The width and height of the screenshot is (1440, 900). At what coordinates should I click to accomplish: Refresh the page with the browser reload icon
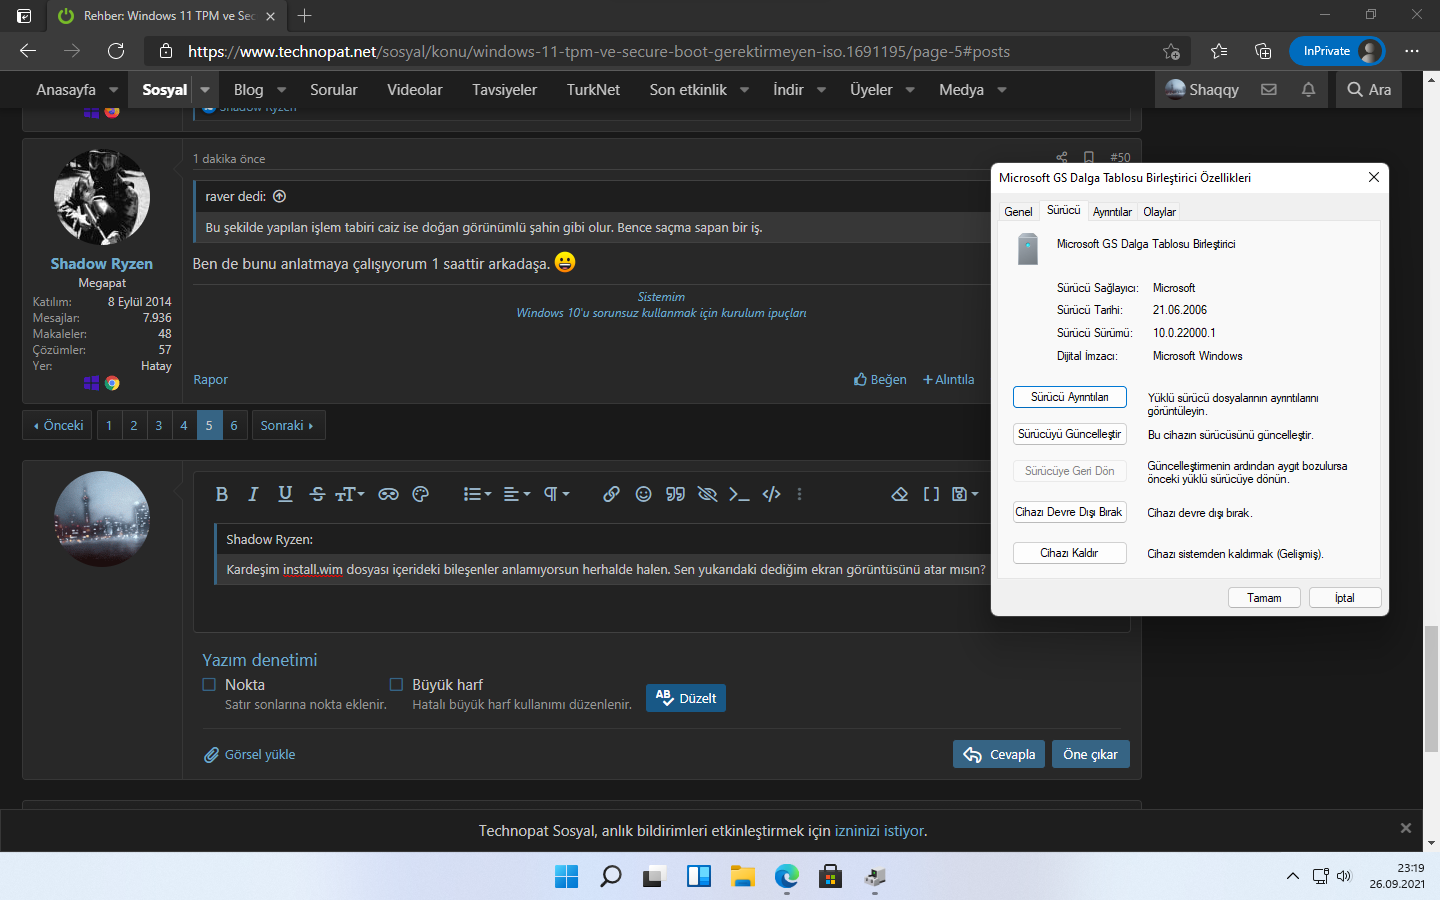116,51
